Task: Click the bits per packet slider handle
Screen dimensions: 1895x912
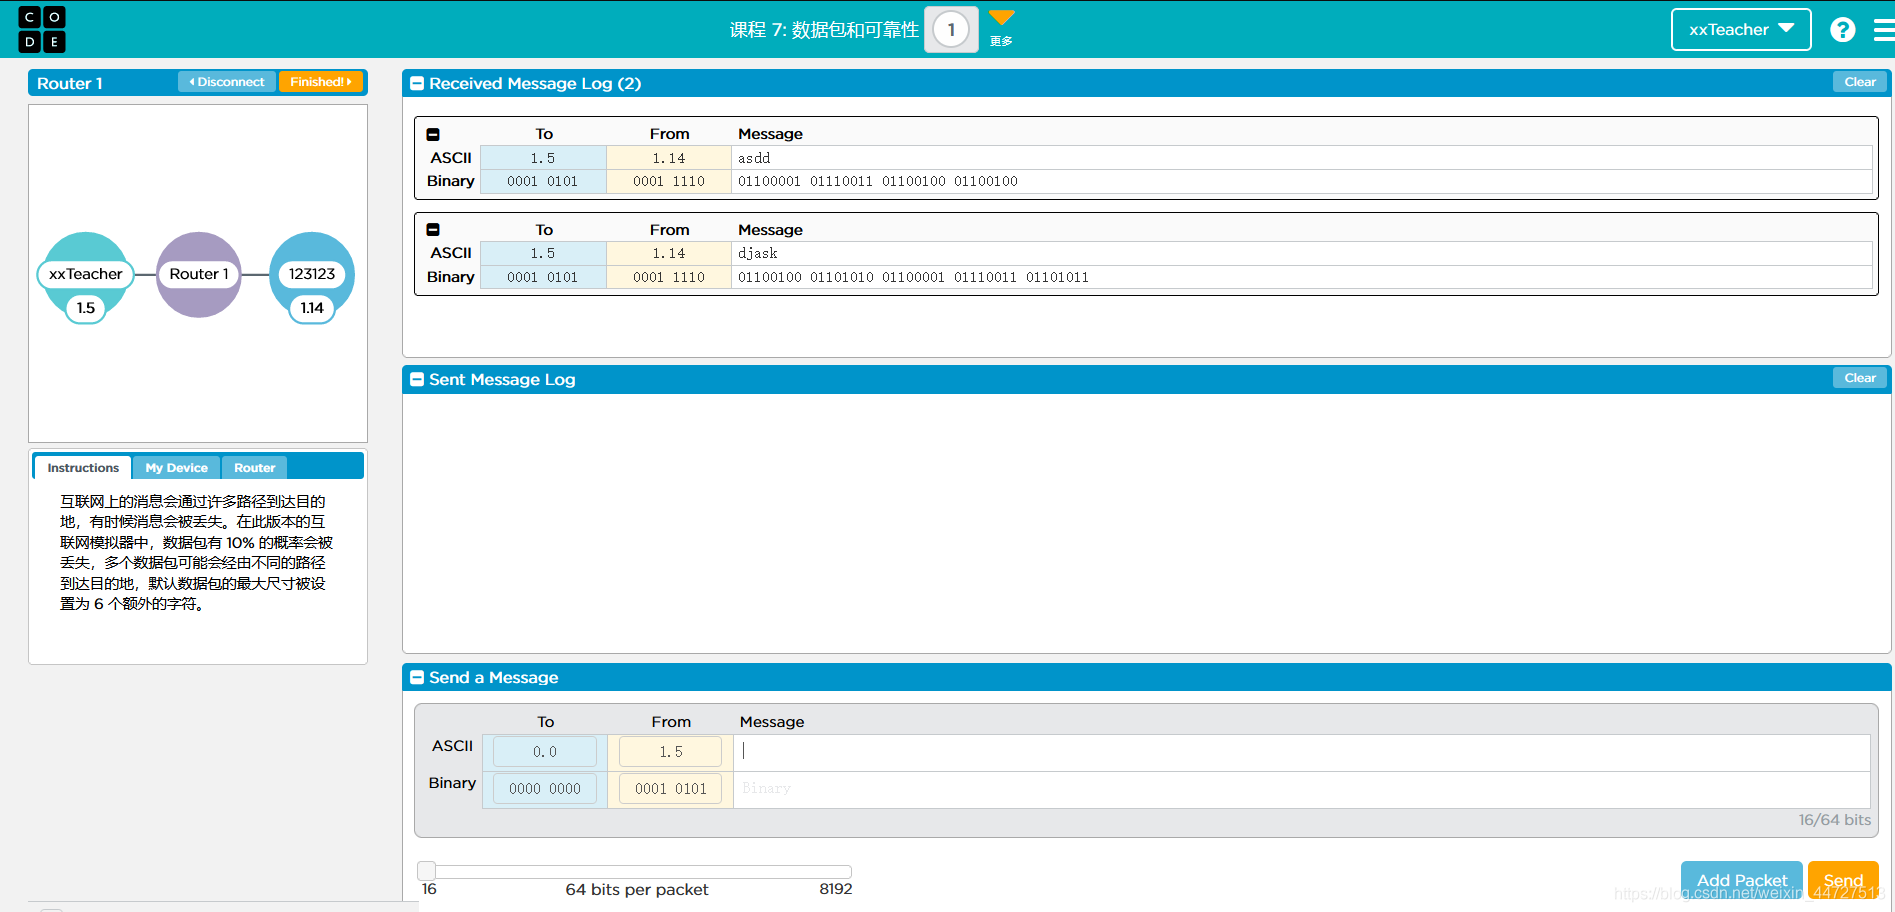Action: coord(427,871)
